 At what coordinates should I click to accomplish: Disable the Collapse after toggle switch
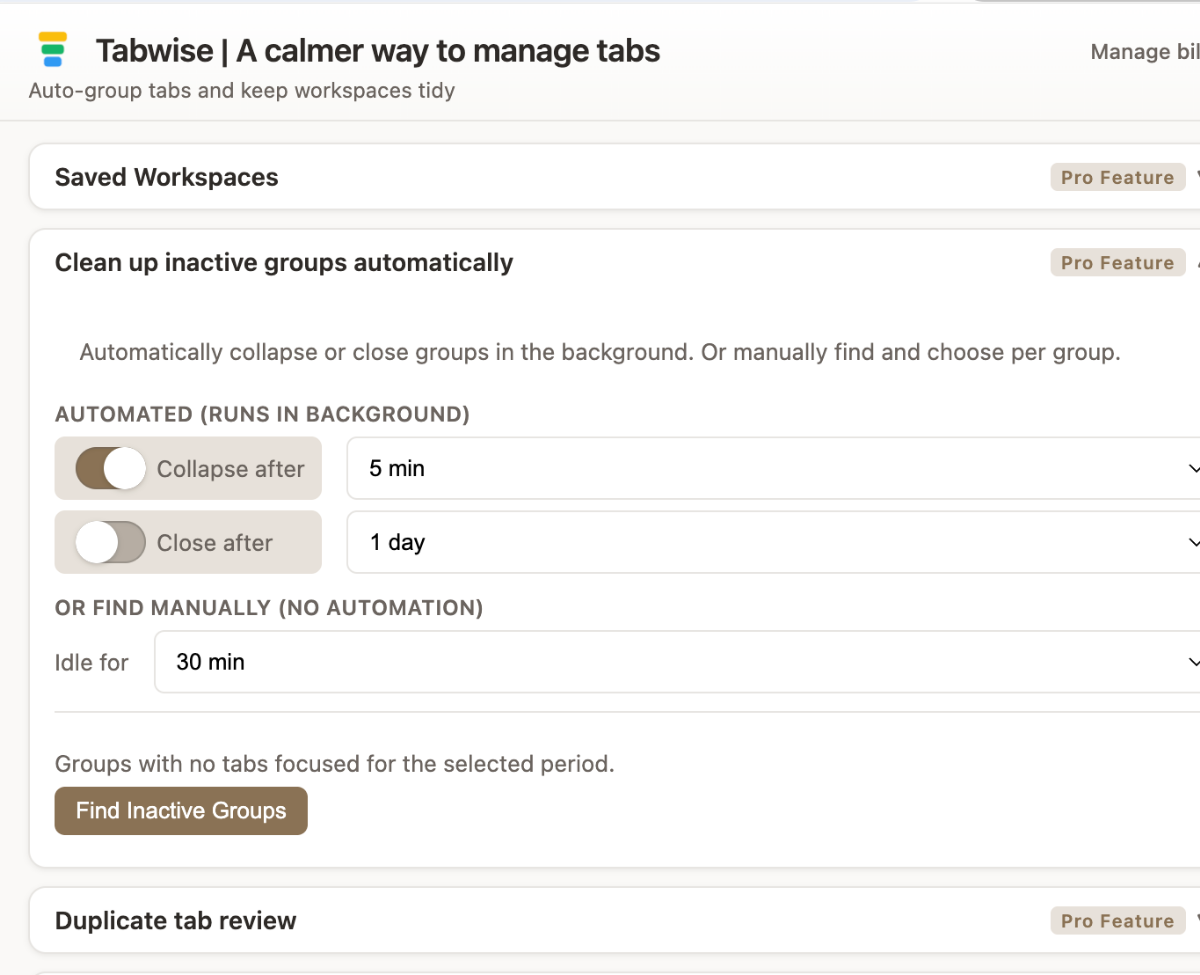click(x=111, y=468)
